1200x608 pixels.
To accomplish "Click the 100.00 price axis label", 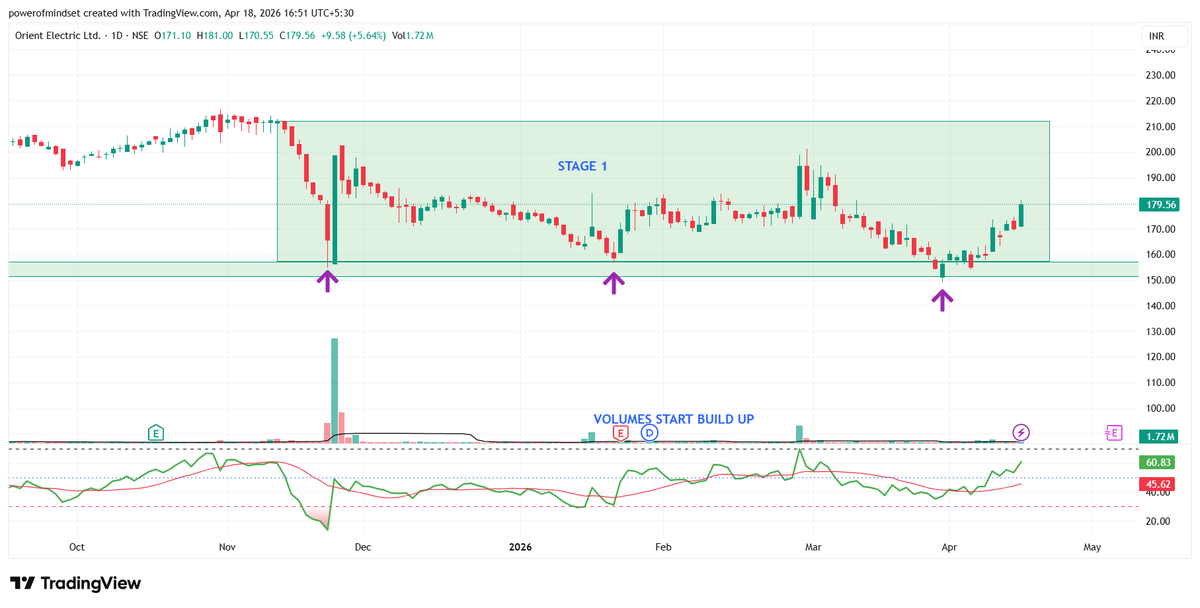I will 1159,408.
